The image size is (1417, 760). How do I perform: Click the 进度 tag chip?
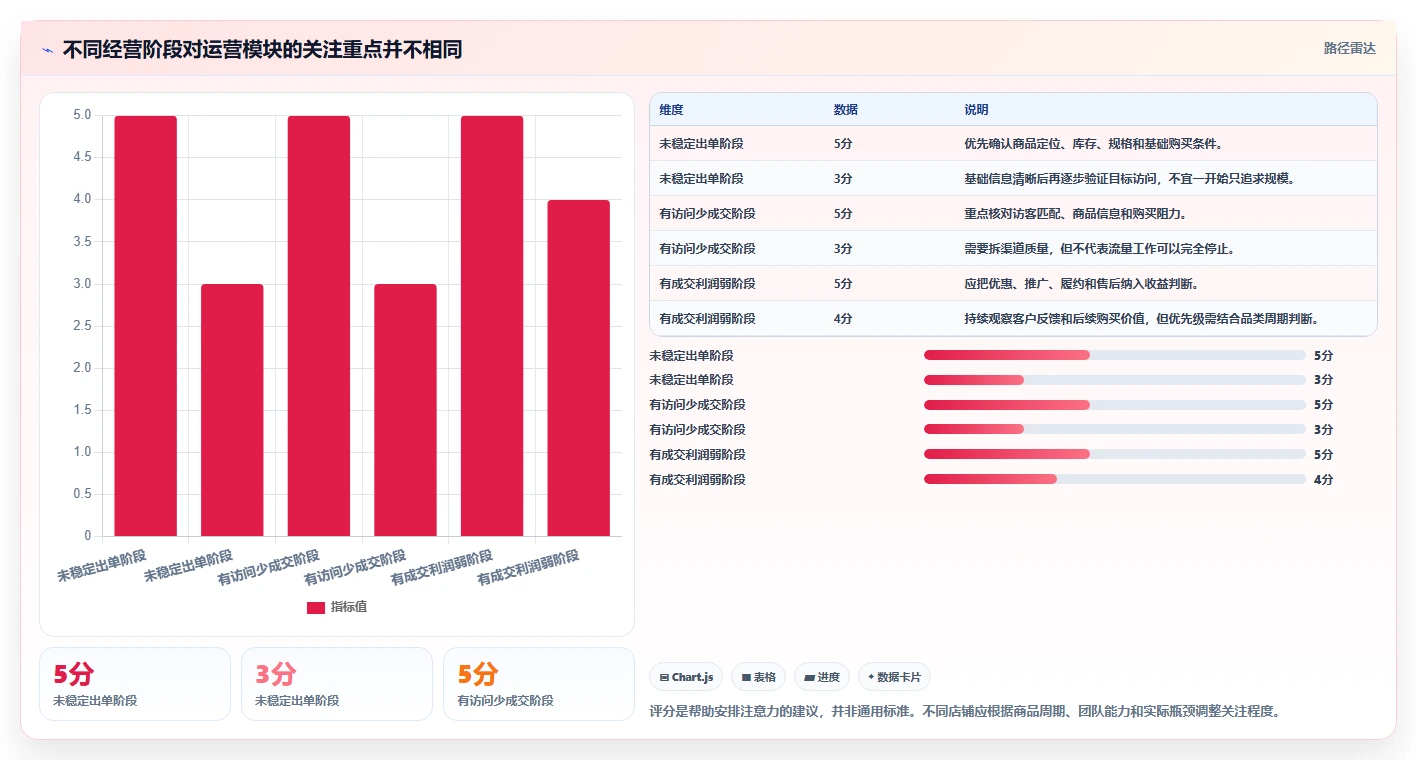(x=822, y=677)
